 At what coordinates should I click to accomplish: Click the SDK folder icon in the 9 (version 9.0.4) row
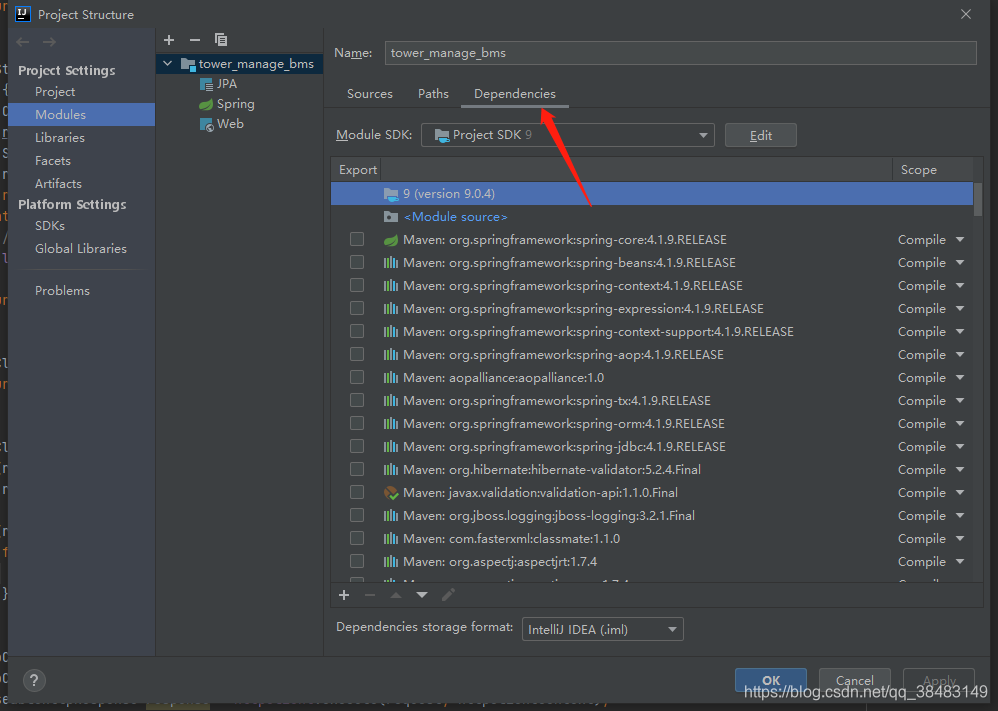pos(391,194)
